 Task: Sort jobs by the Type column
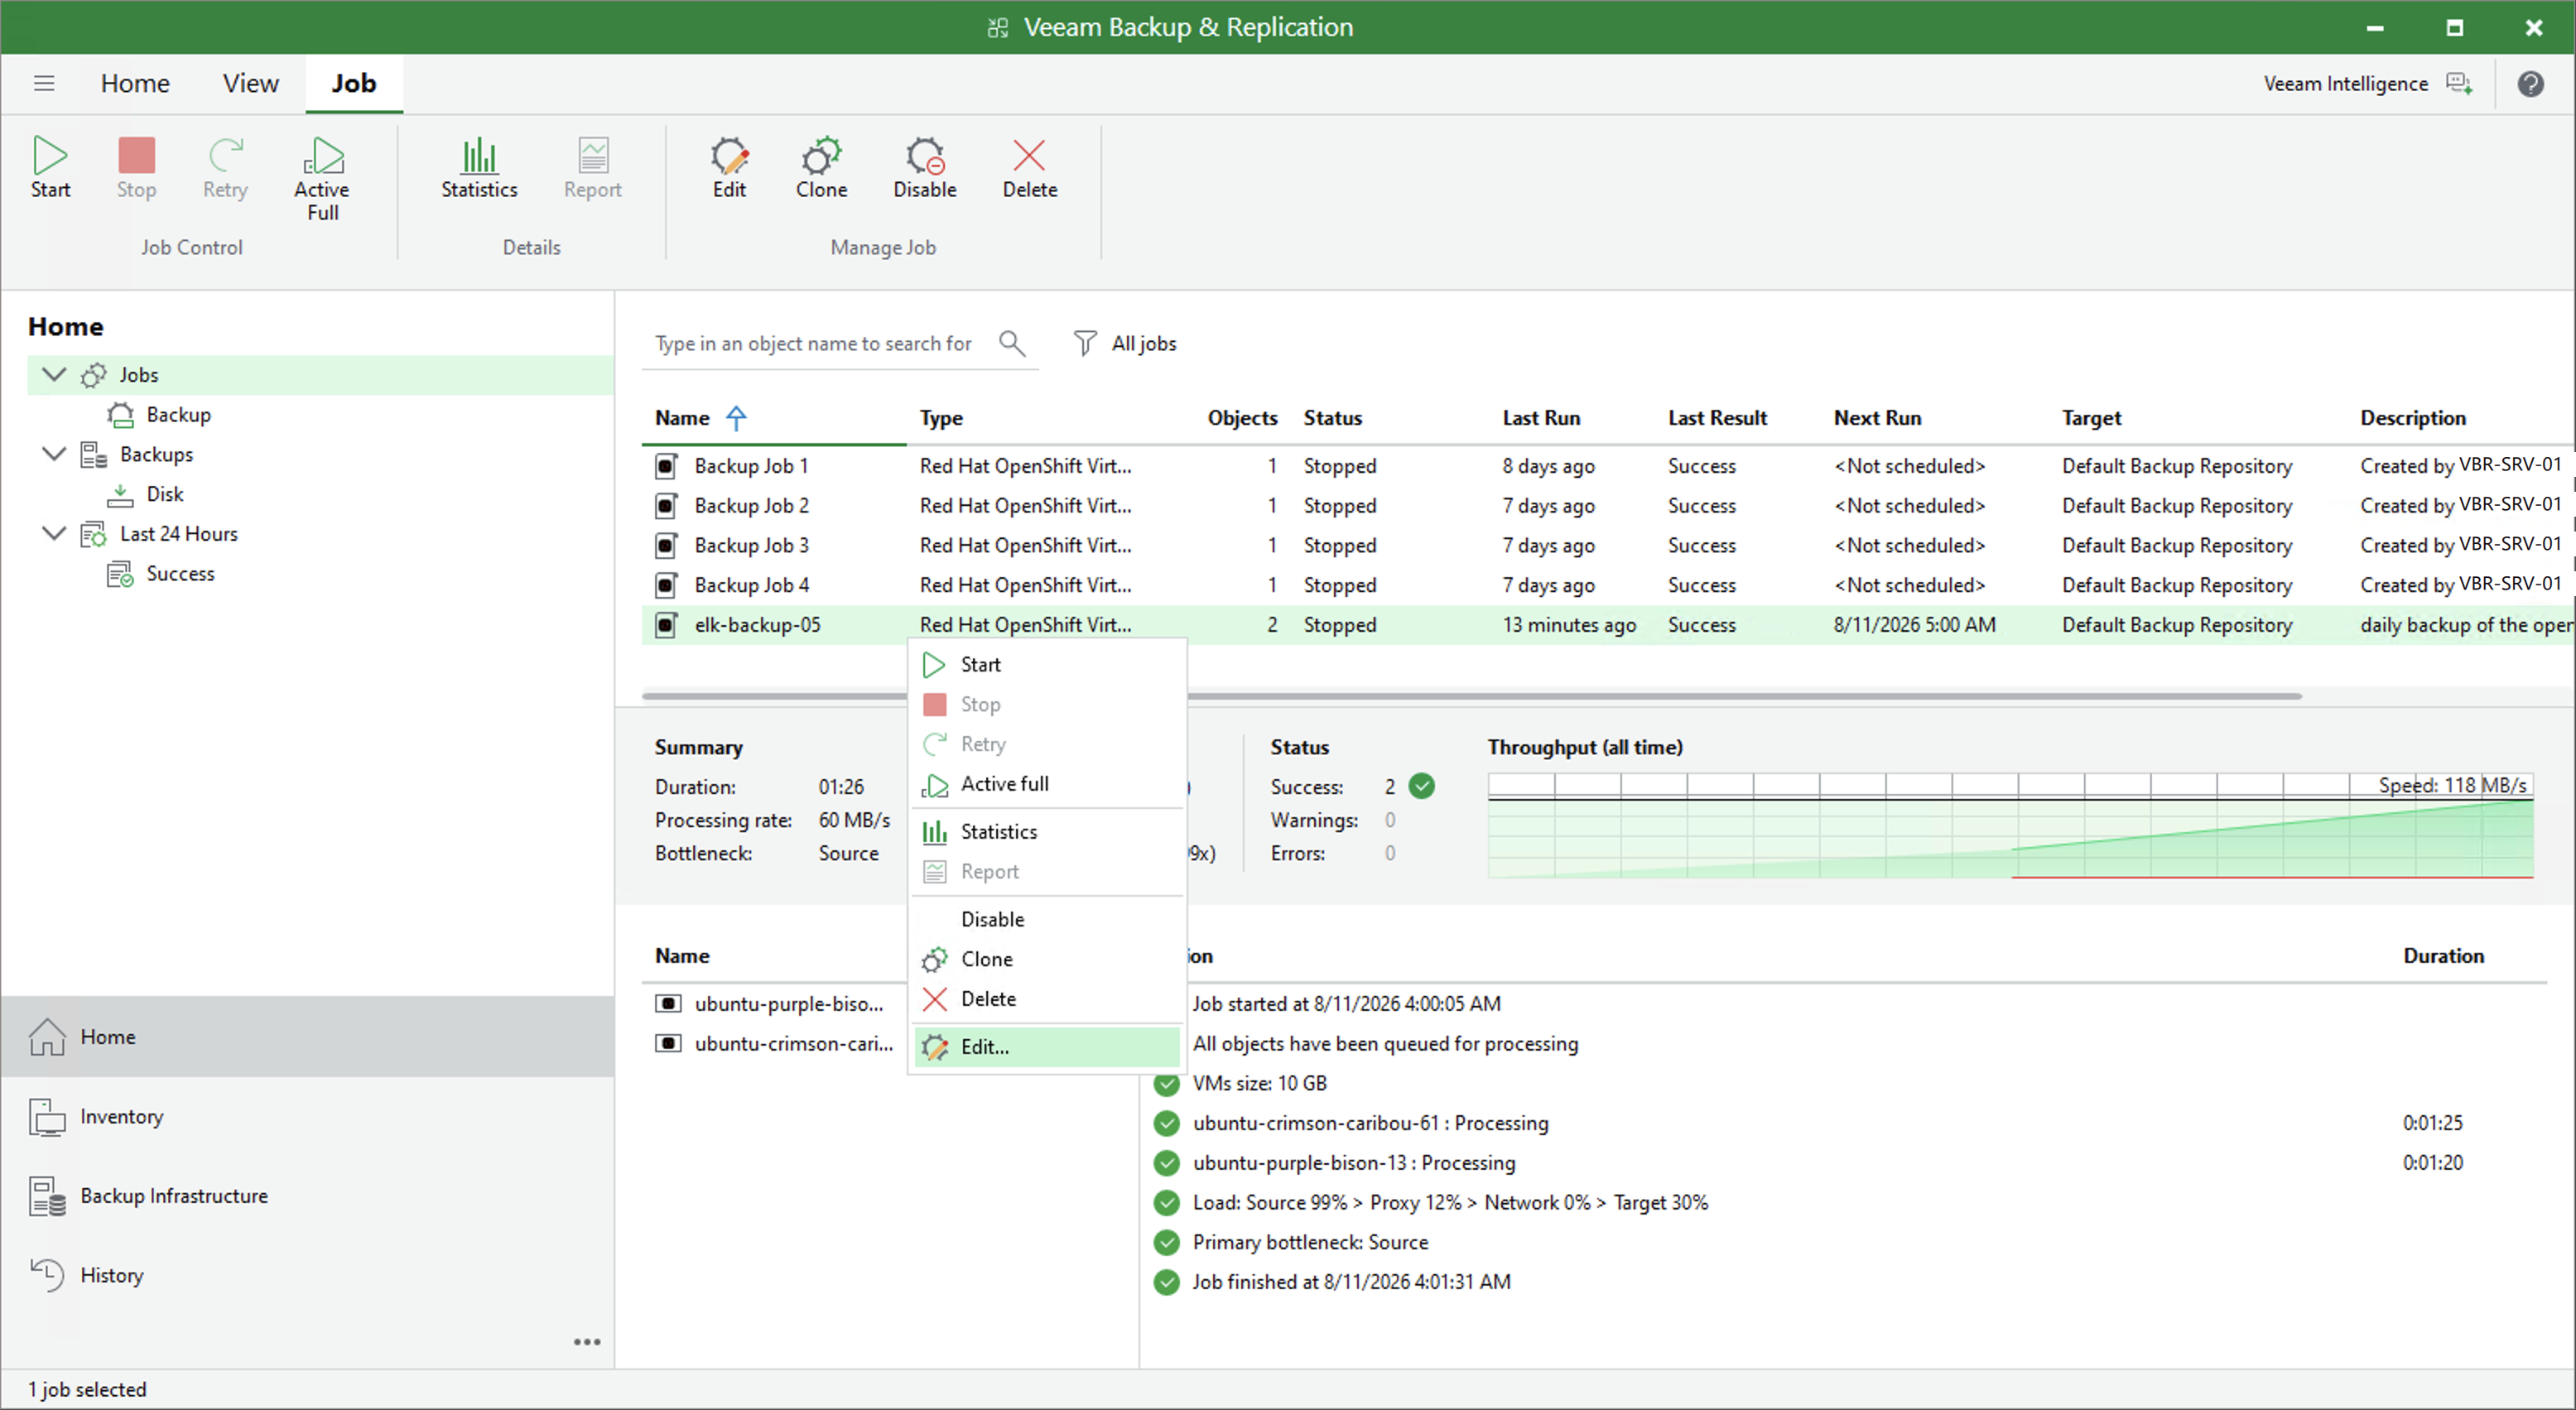[941, 418]
